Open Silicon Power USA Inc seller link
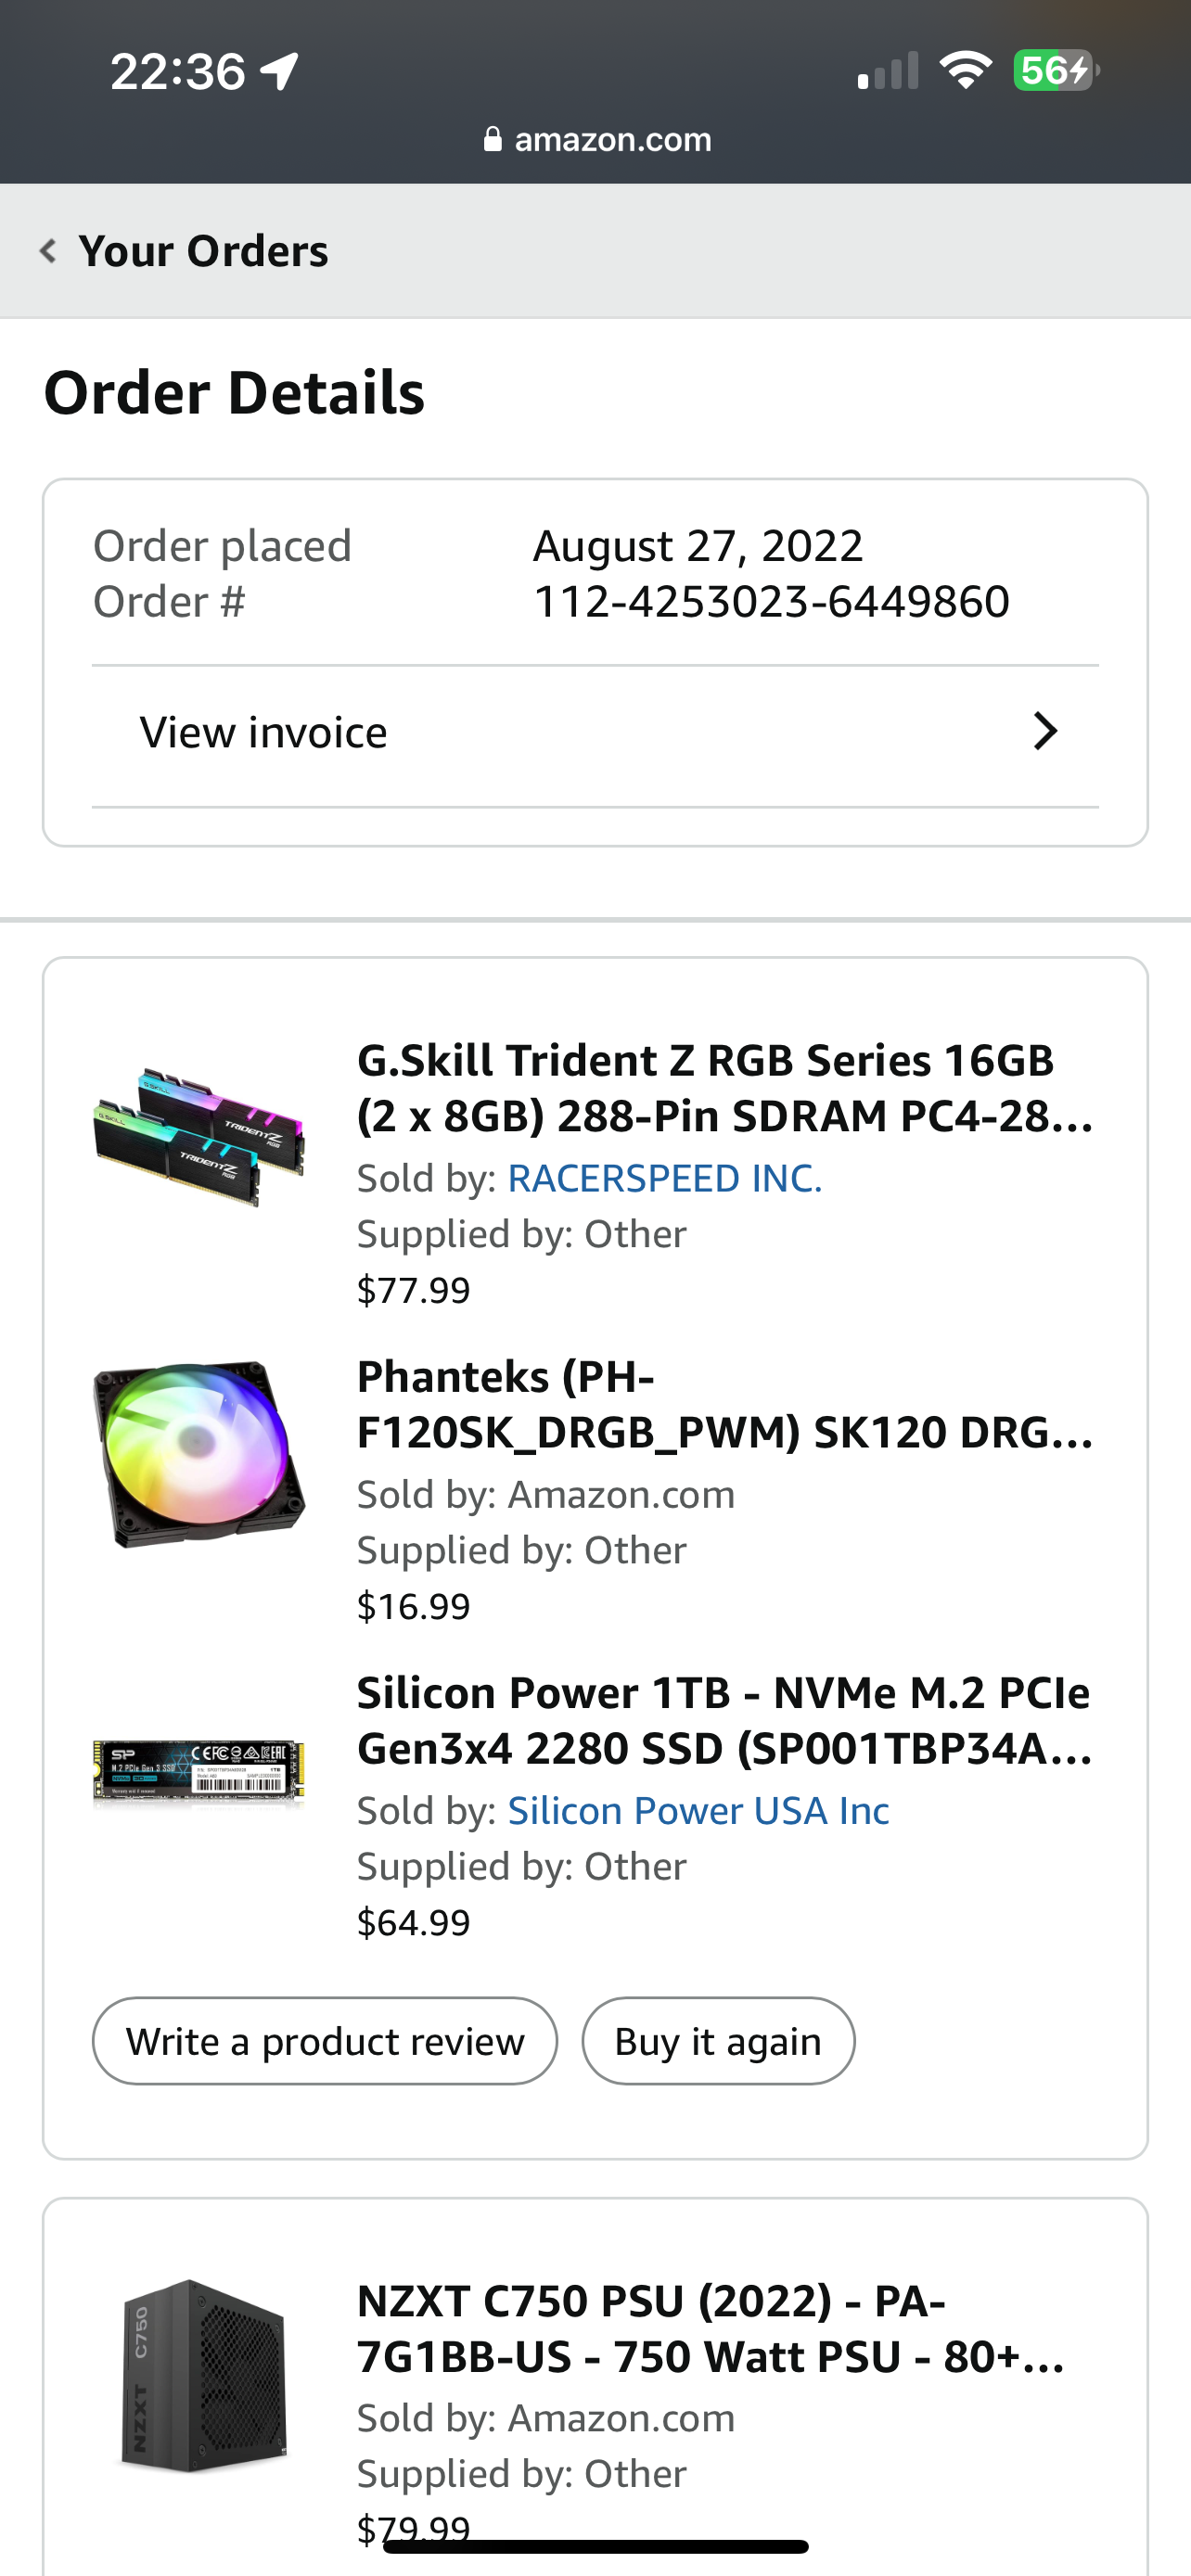1191x2576 pixels. tap(698, 1810)
